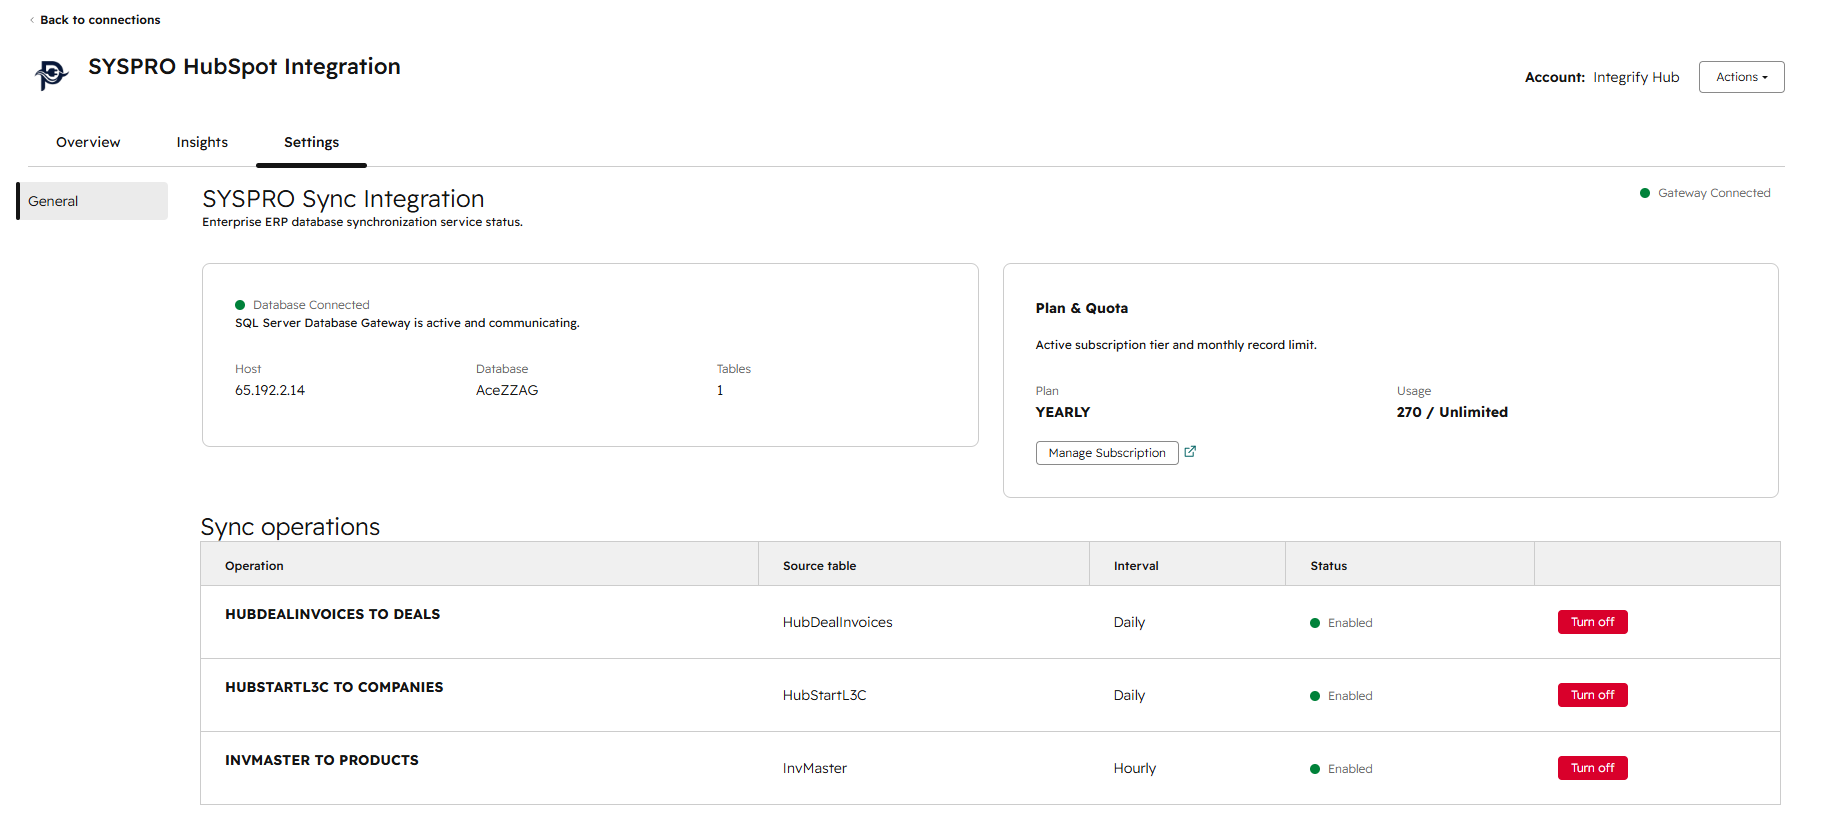
Task: Click the green Database Connected status dot
Action: [x=240, y=305]
